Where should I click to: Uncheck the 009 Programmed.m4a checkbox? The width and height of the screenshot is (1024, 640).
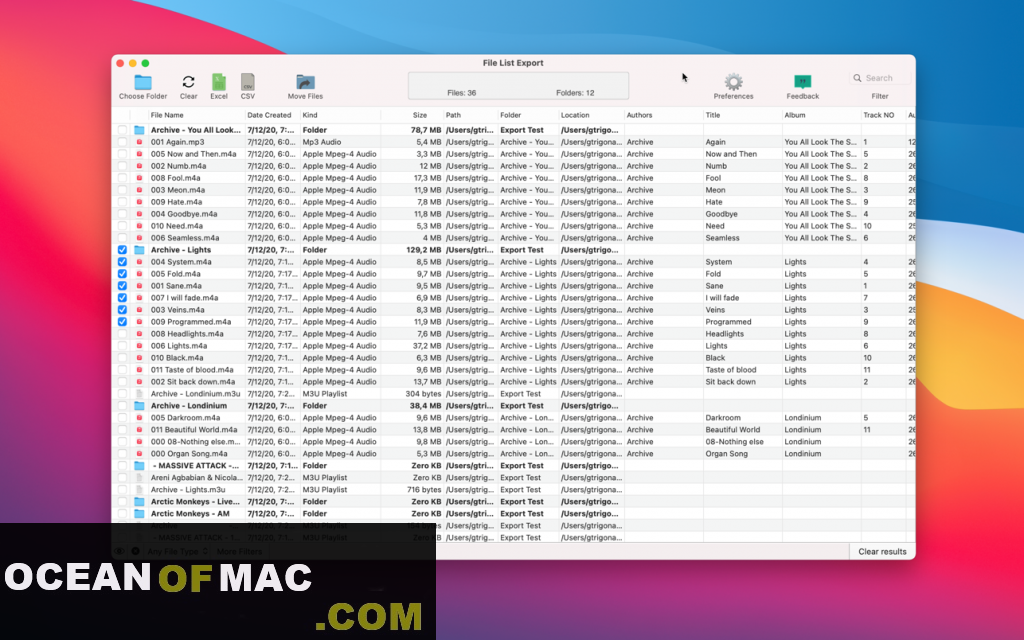tap(122, 322)
